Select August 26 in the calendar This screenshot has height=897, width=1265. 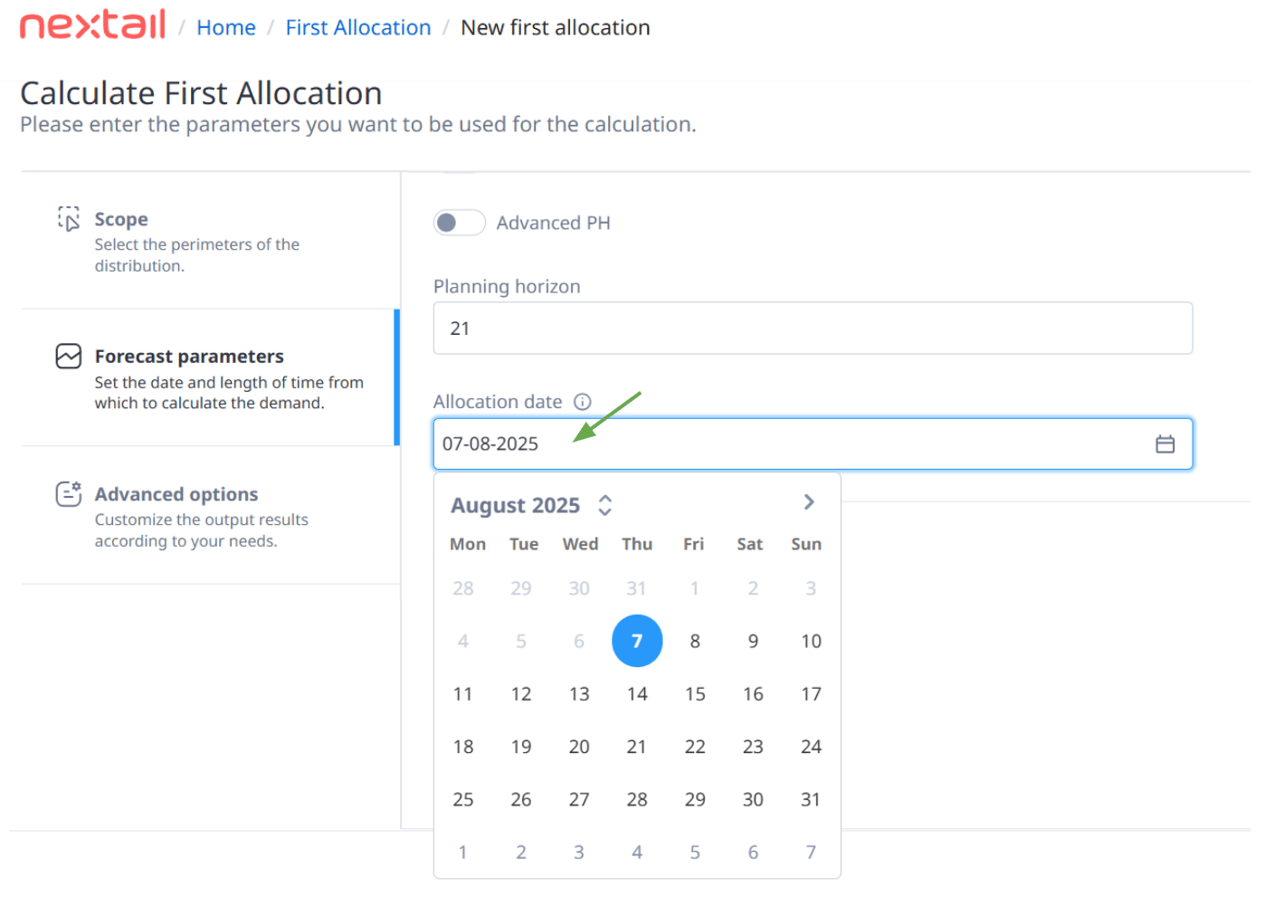click(521, 800)
